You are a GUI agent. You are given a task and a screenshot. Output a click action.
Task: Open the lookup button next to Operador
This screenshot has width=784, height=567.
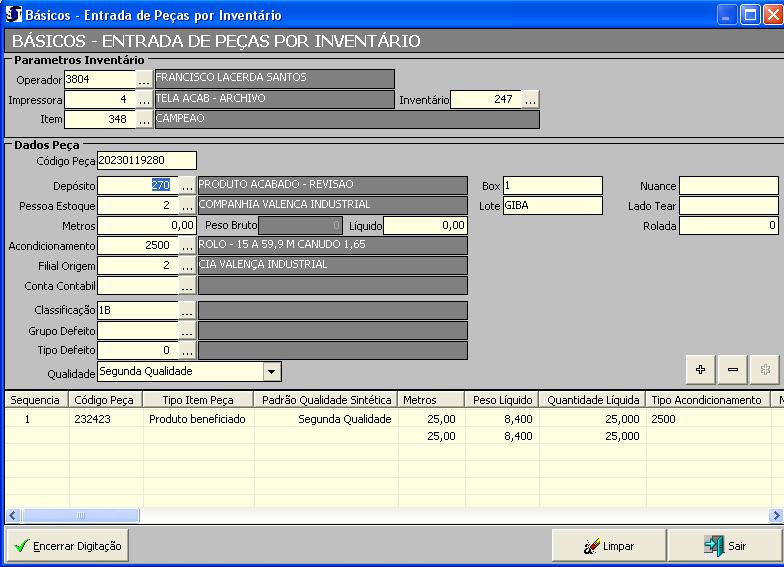pyautogui.click(x=144, y=79)
